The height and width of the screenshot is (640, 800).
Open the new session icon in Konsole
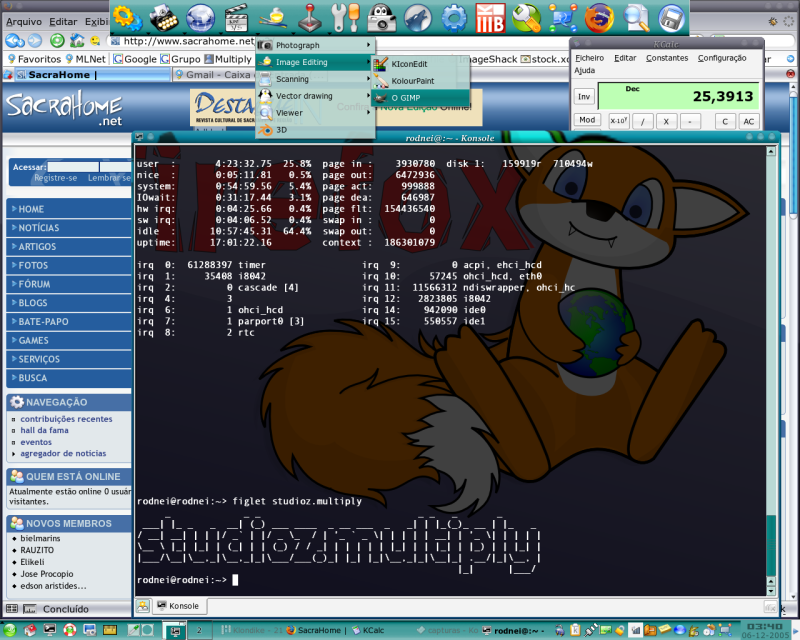[143, 606]
